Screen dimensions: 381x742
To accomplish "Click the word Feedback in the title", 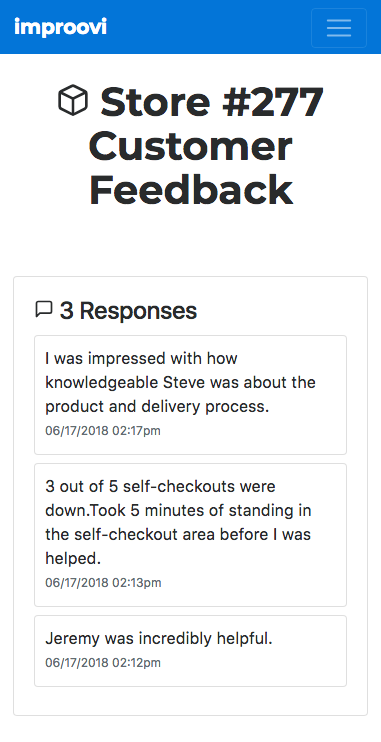I will point(191,190).
